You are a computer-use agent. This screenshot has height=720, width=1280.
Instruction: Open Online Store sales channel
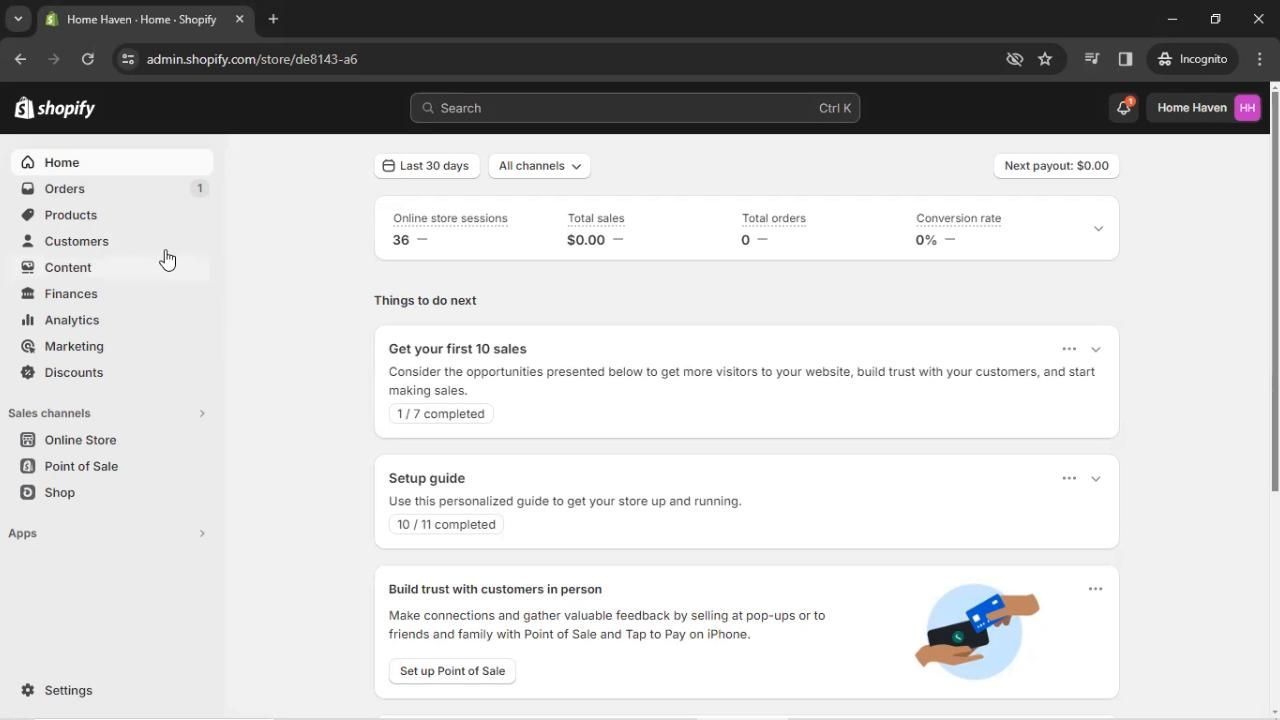(x=80, y=440)
